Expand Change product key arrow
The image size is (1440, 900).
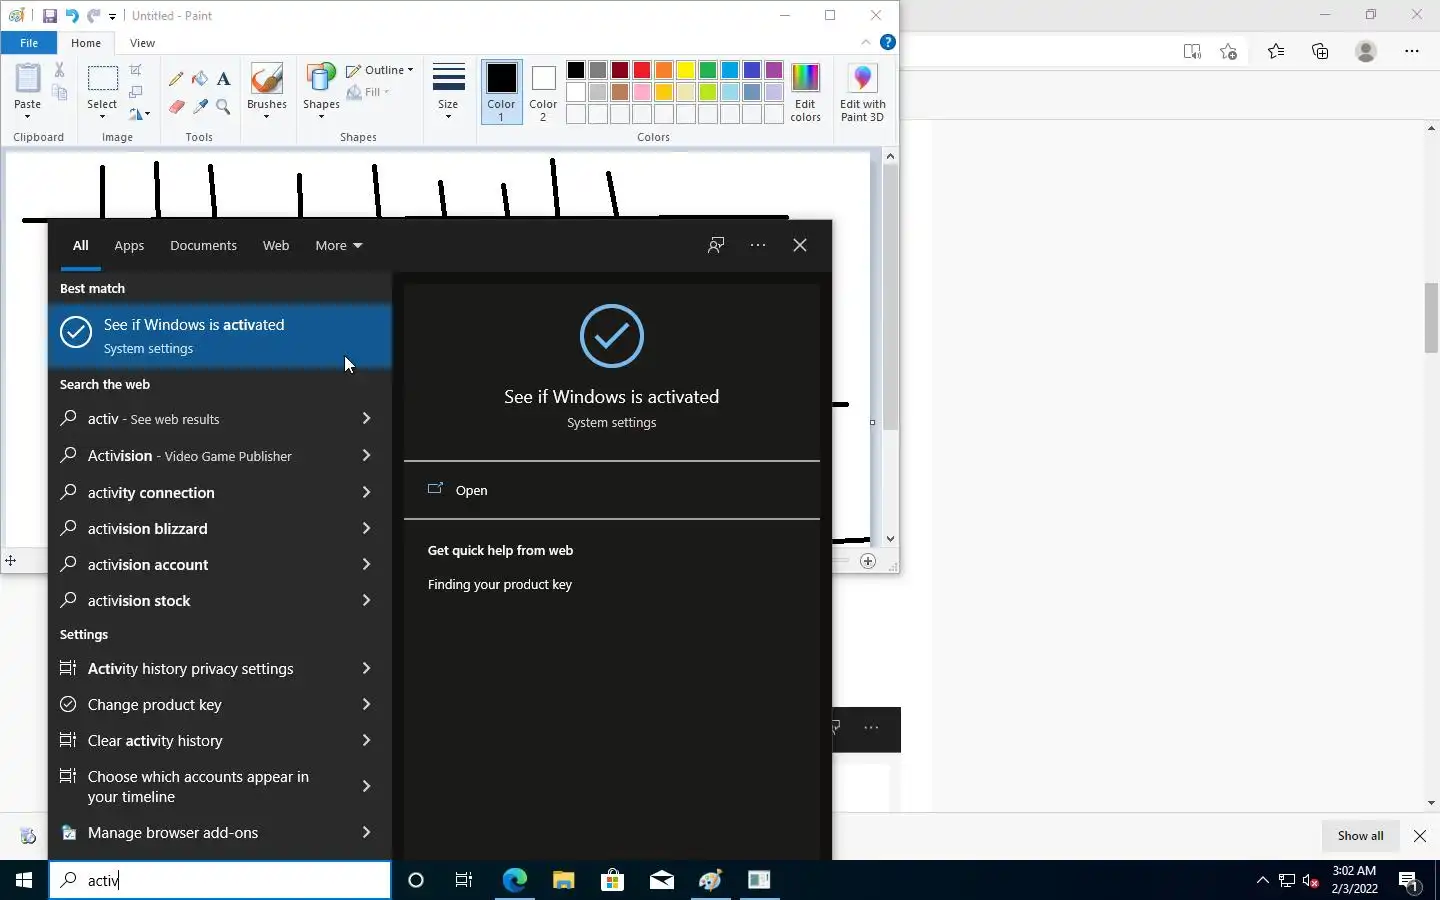(x=366, y=704)
